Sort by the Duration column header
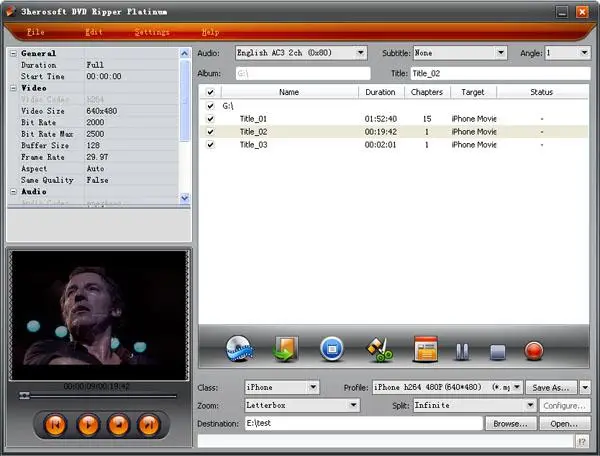The width and height of the screenshot is (600, 456). click(381, 92)
